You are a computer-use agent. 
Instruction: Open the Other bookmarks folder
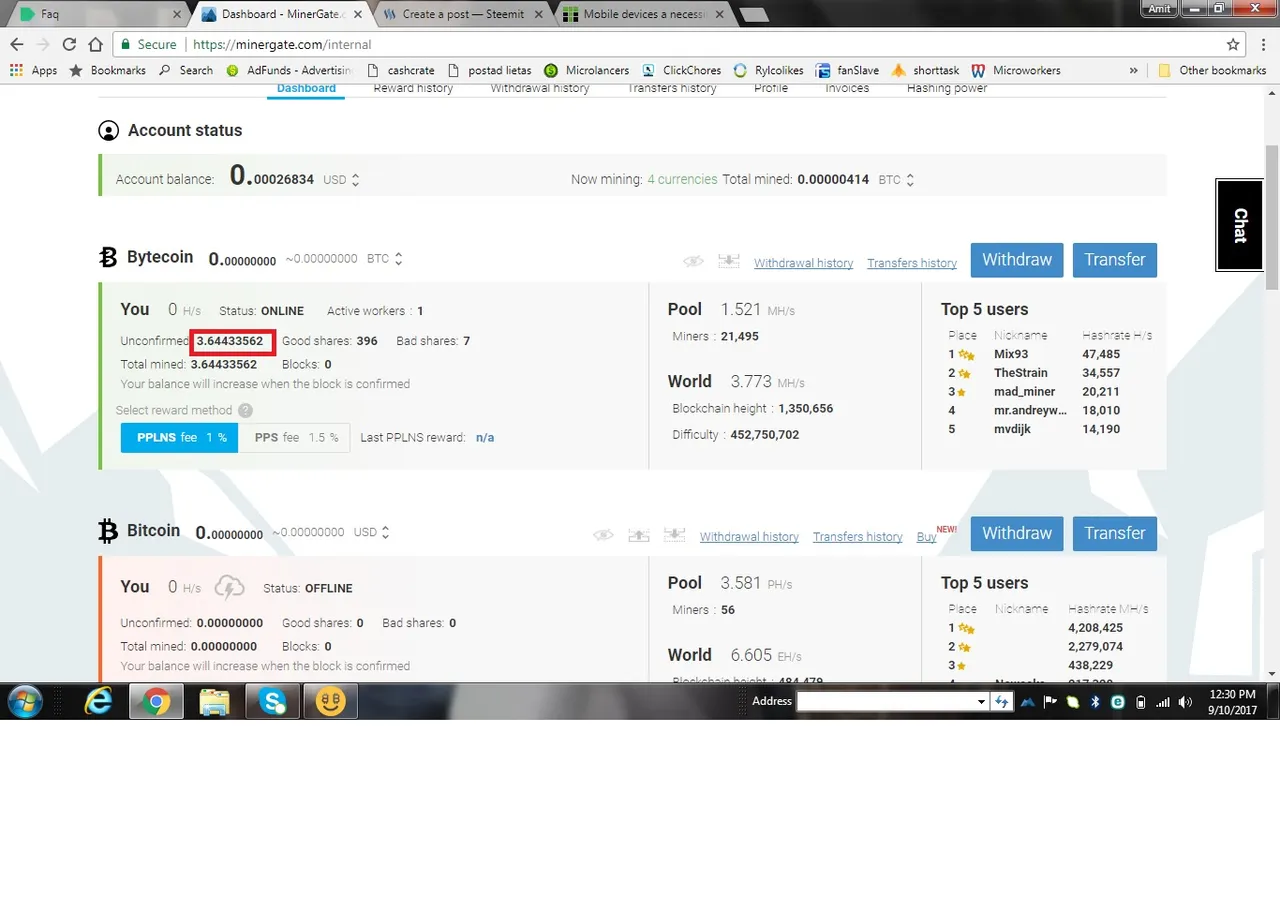[1212, 70]
